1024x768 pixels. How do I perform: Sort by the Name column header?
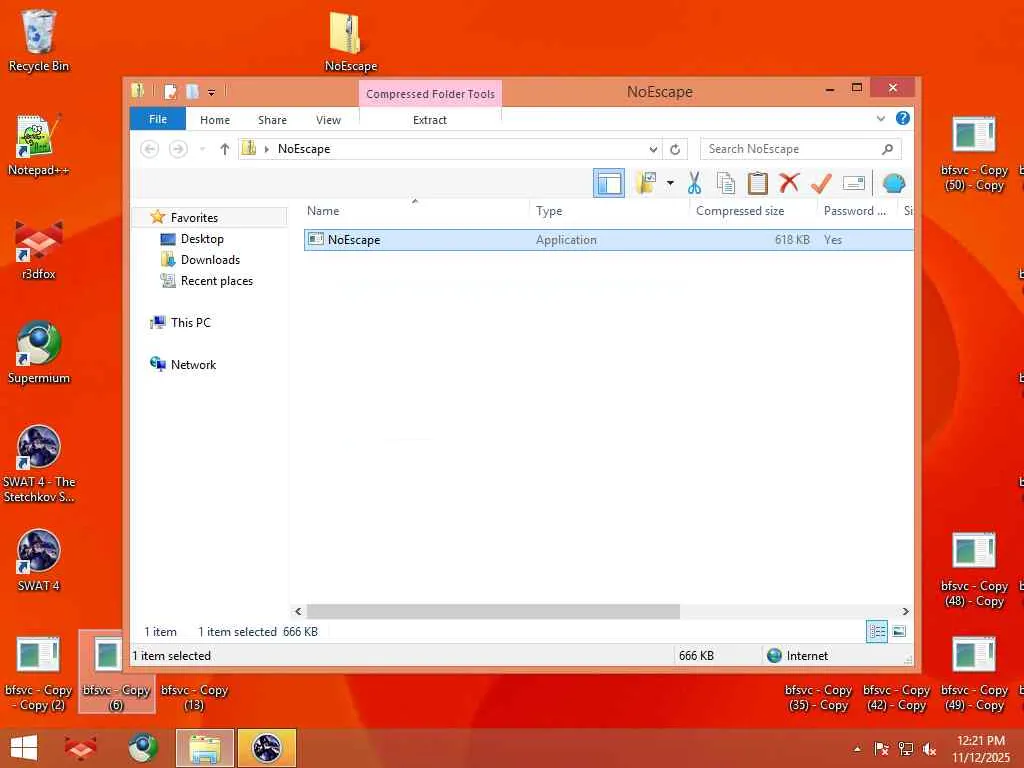click(323, 211)
